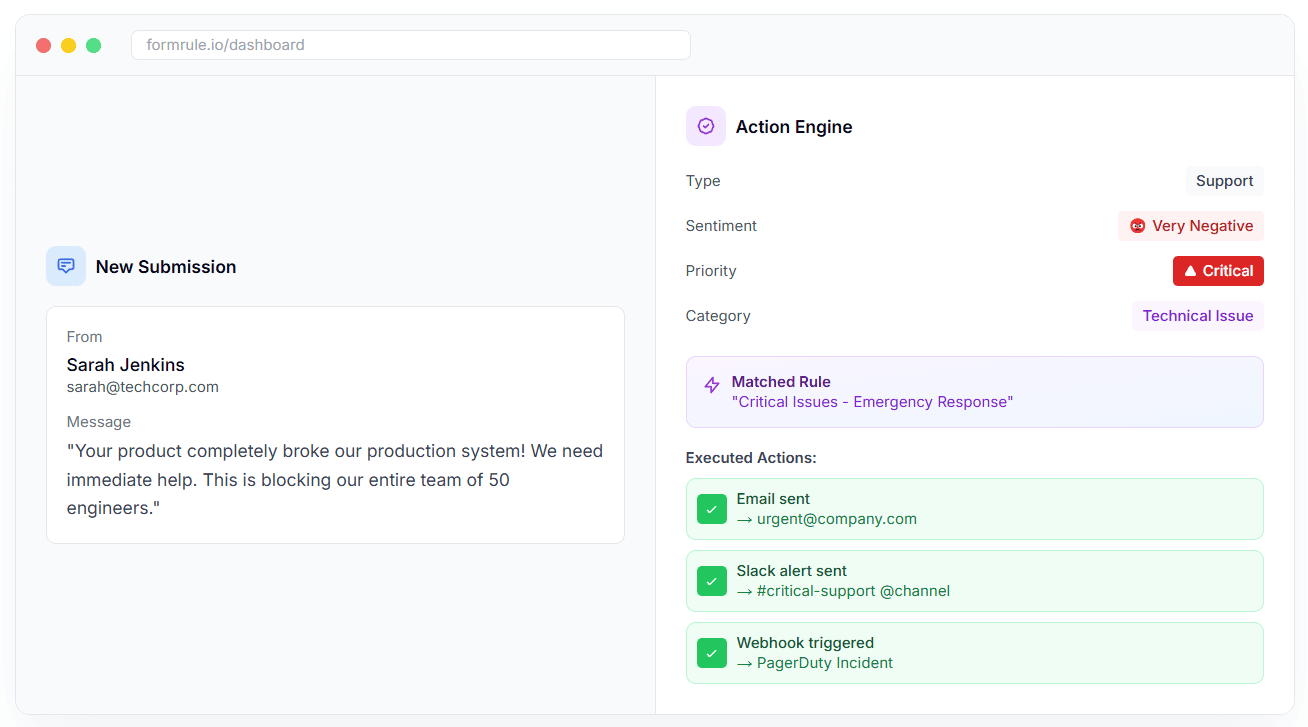Click the green window maximize dot
This screenshot has height=727, width=1308.
click(x=93, y=45)
